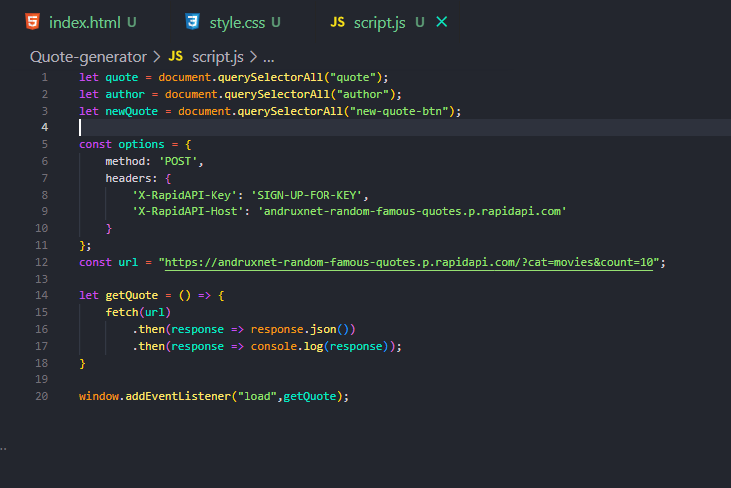Click script.js in the breadcrumb
The height and width of the screenshot is (488, 731).
pos(218,57)
